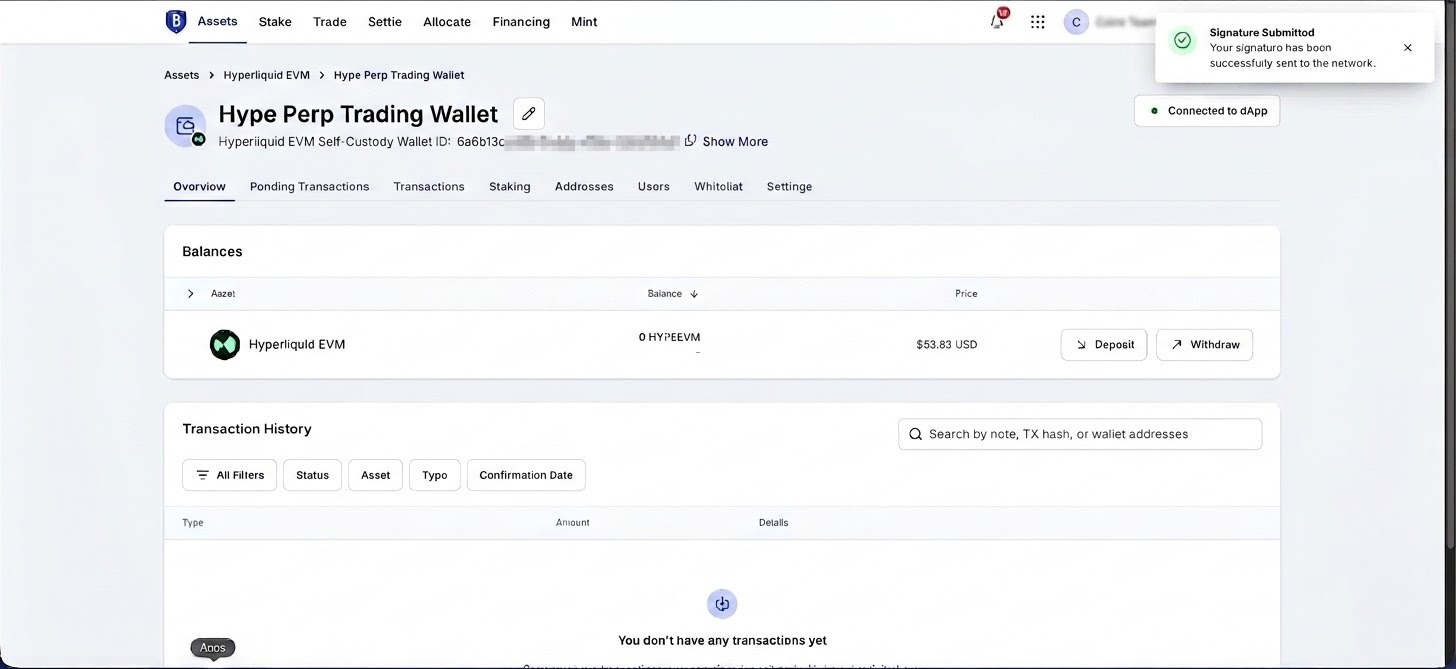
Task: Switch to Addresses tab
Action: pyautogui.click(x=584, y=186)
